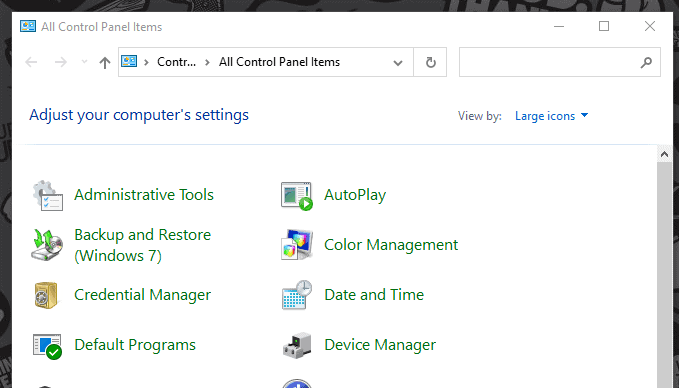The width and height of the screenshot is (679, 388).
Task: Expand chevron after Control Panel breadcrumb
Action: [207, 62]
